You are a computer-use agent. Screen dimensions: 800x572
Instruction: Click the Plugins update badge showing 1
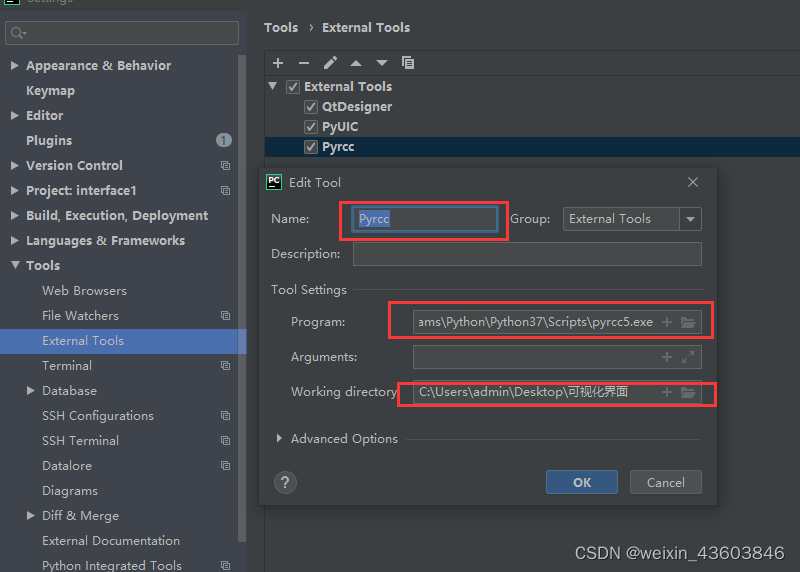(x=223, y=140)
